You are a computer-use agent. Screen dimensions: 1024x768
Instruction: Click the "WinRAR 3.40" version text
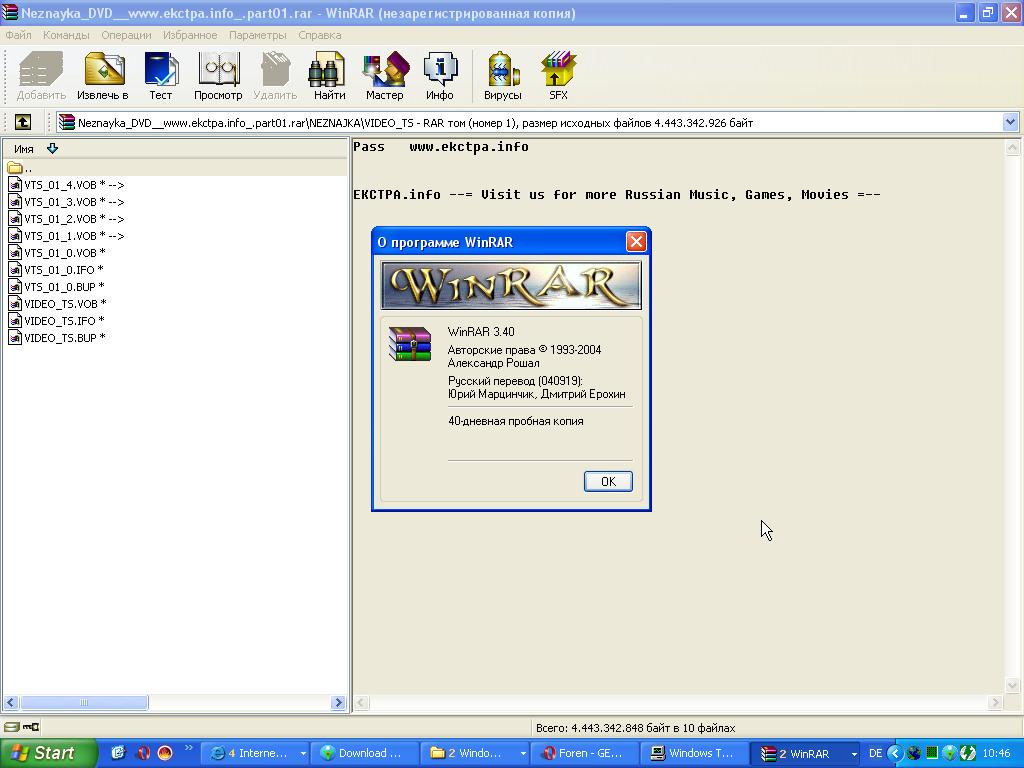click(x=481, y=332)
